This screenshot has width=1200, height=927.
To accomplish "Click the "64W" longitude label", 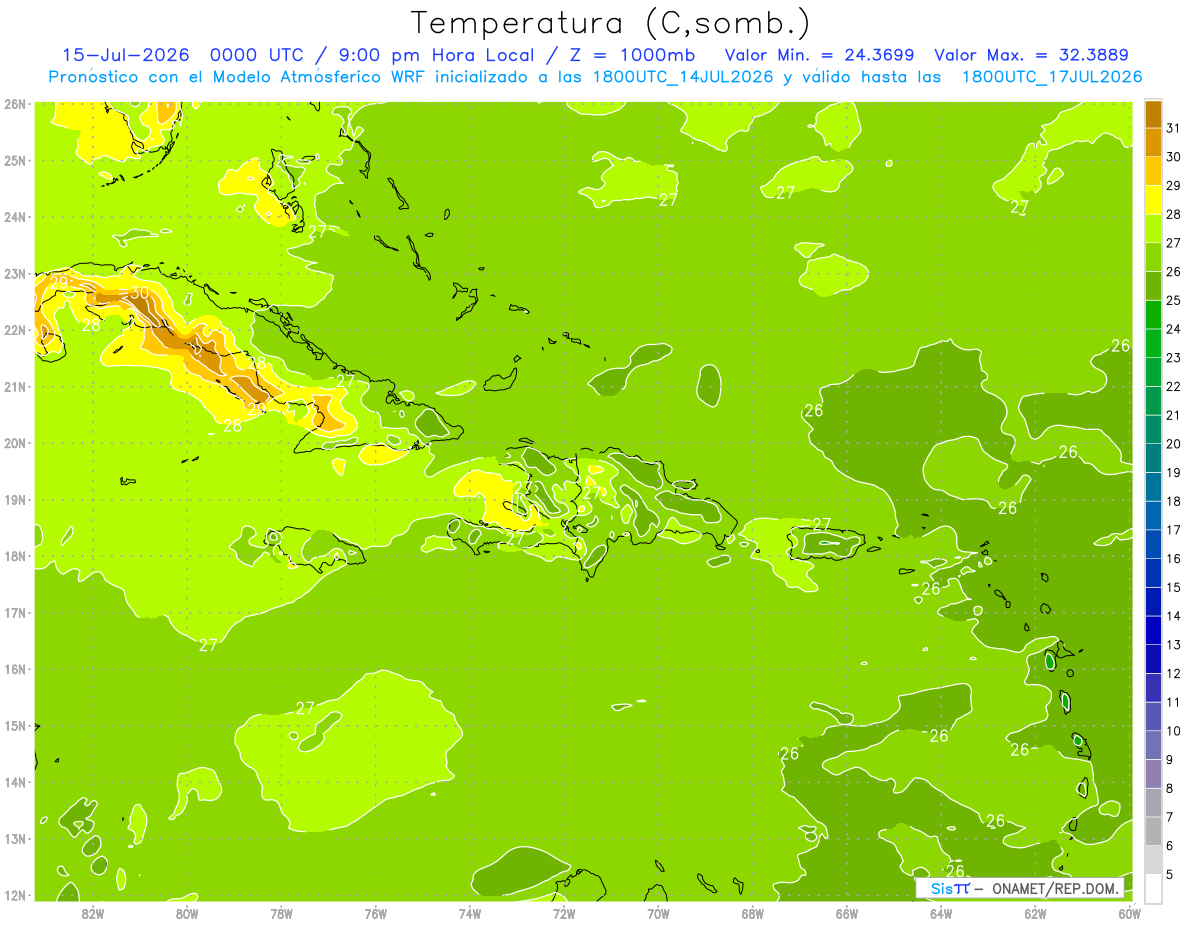I will [941, 913].
